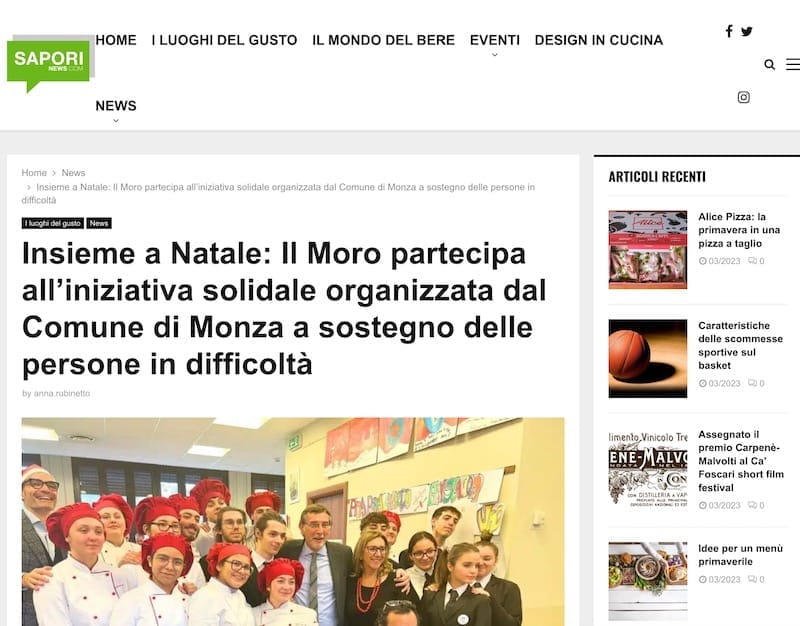
Task: Open author anna.rubinetto profile link
Action: 62,393
